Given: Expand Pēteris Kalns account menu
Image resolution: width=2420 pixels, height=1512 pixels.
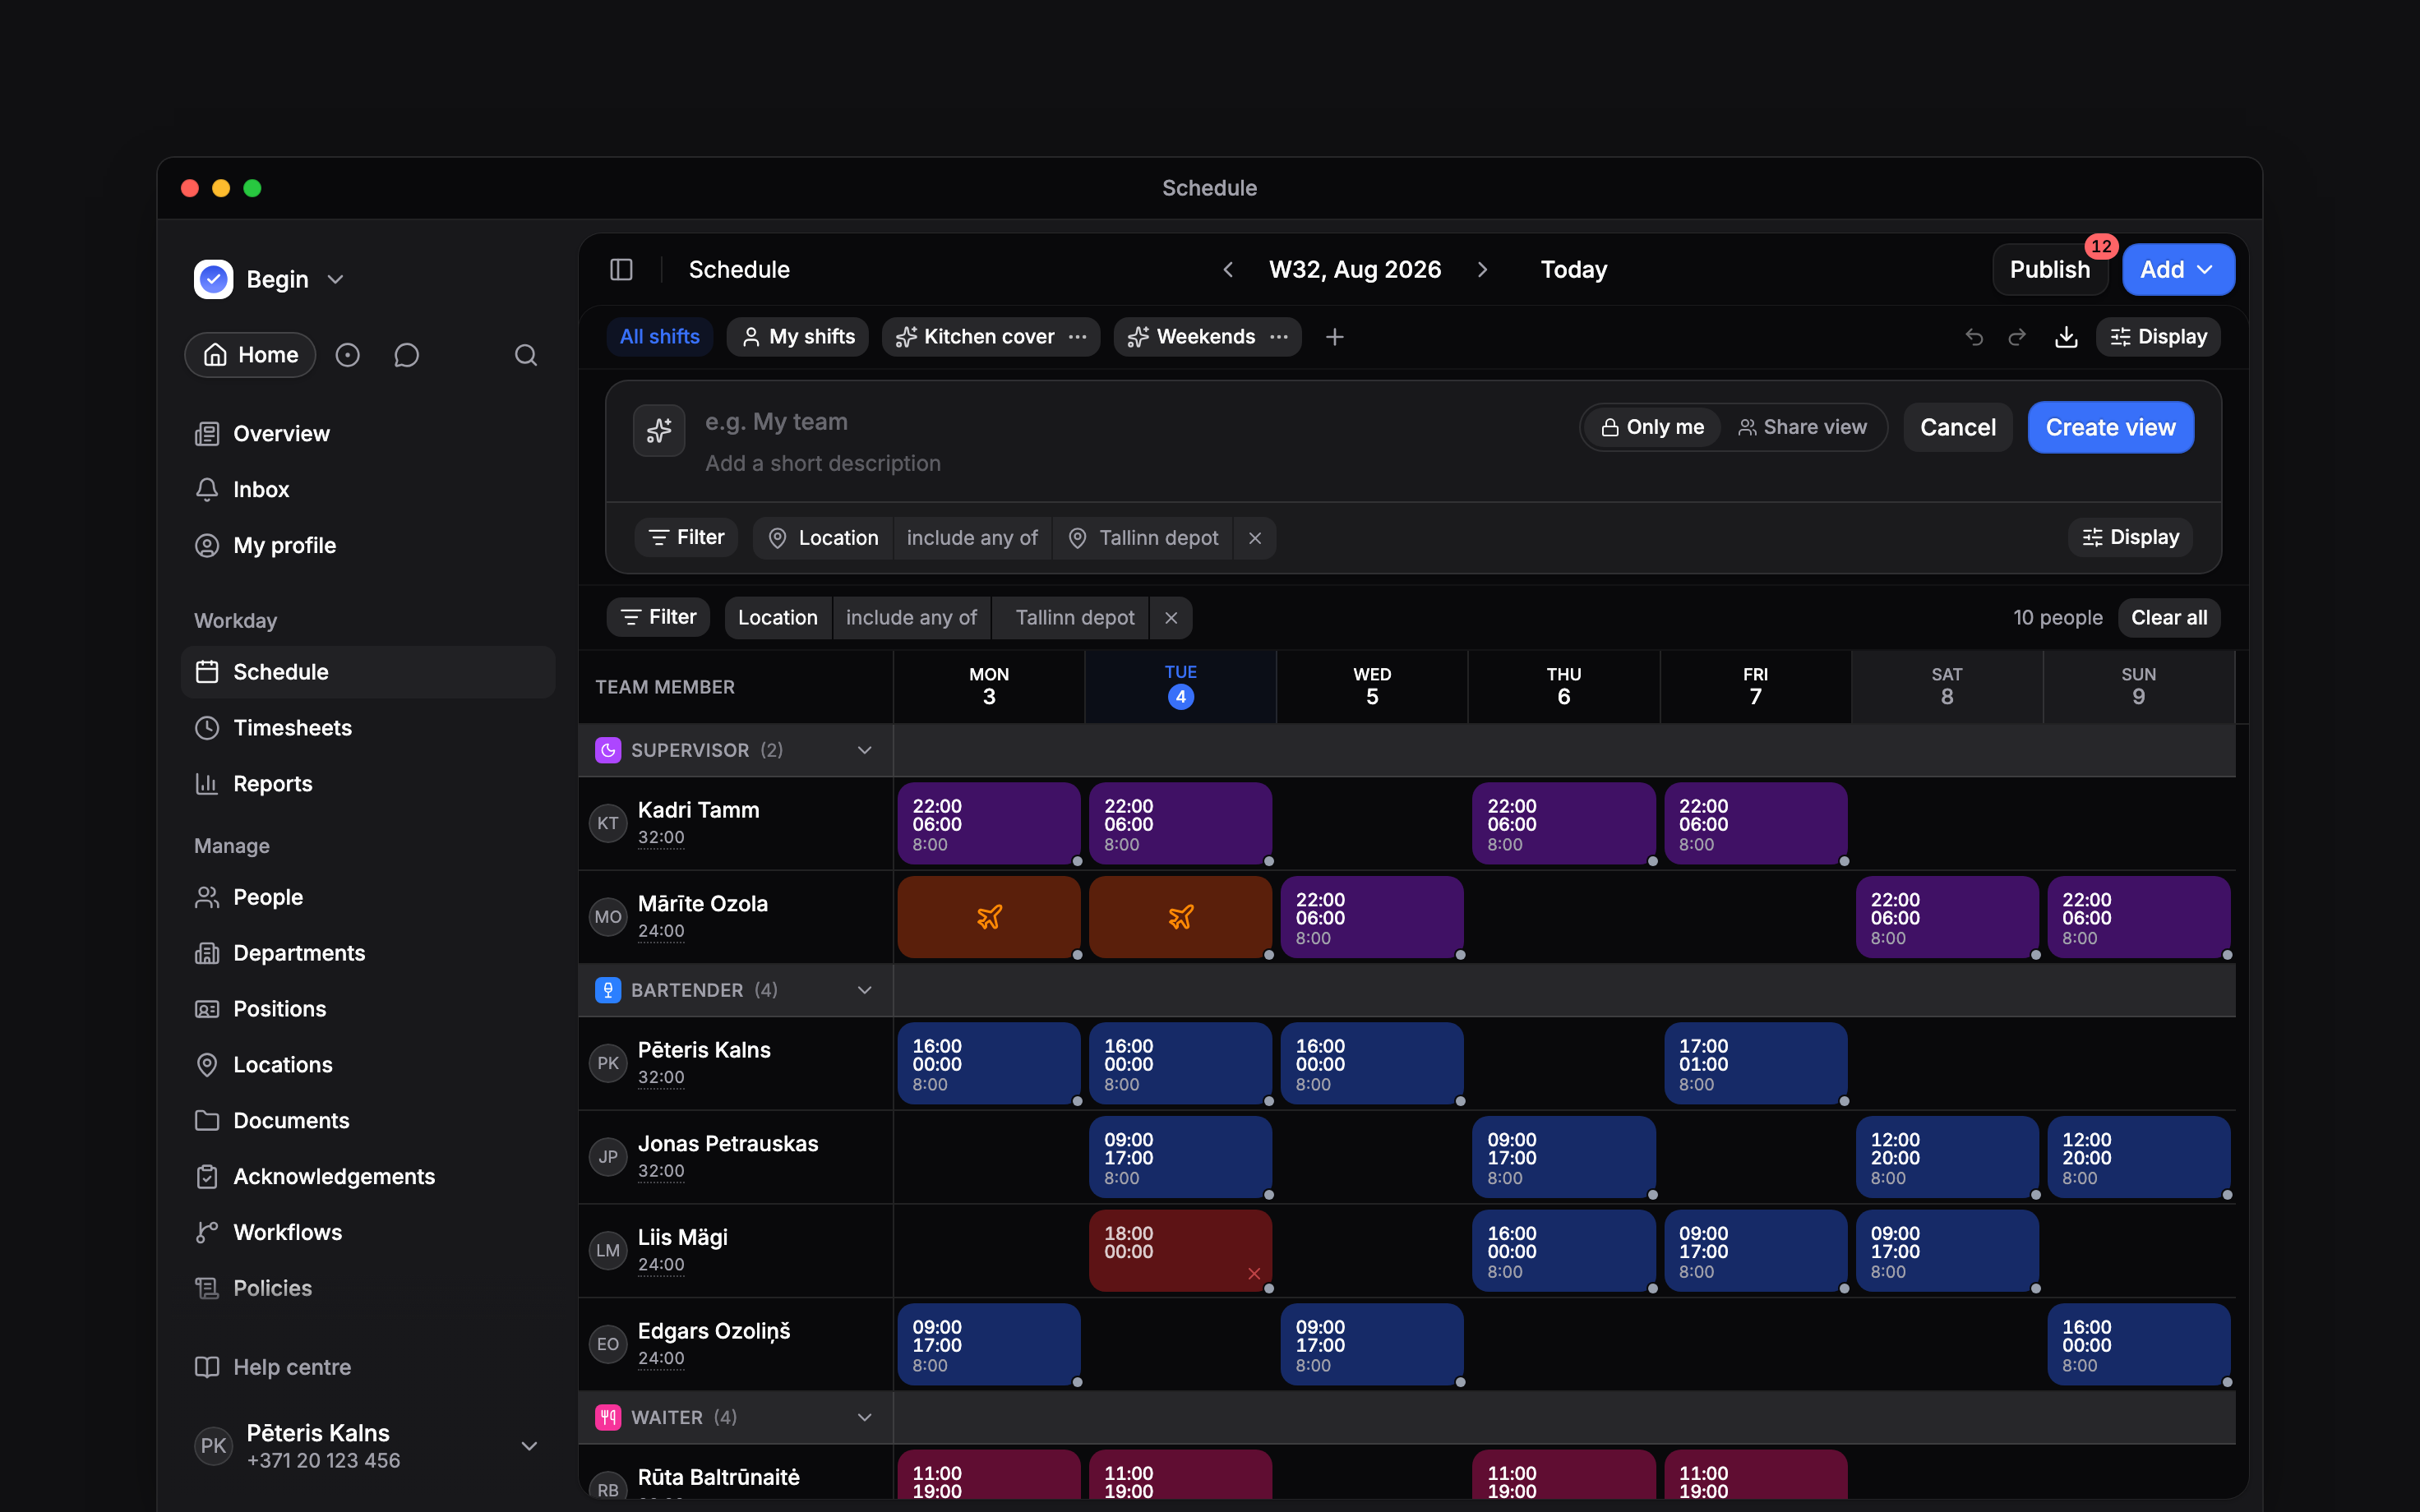Looking at the screenshot, I should [530, 1446].
